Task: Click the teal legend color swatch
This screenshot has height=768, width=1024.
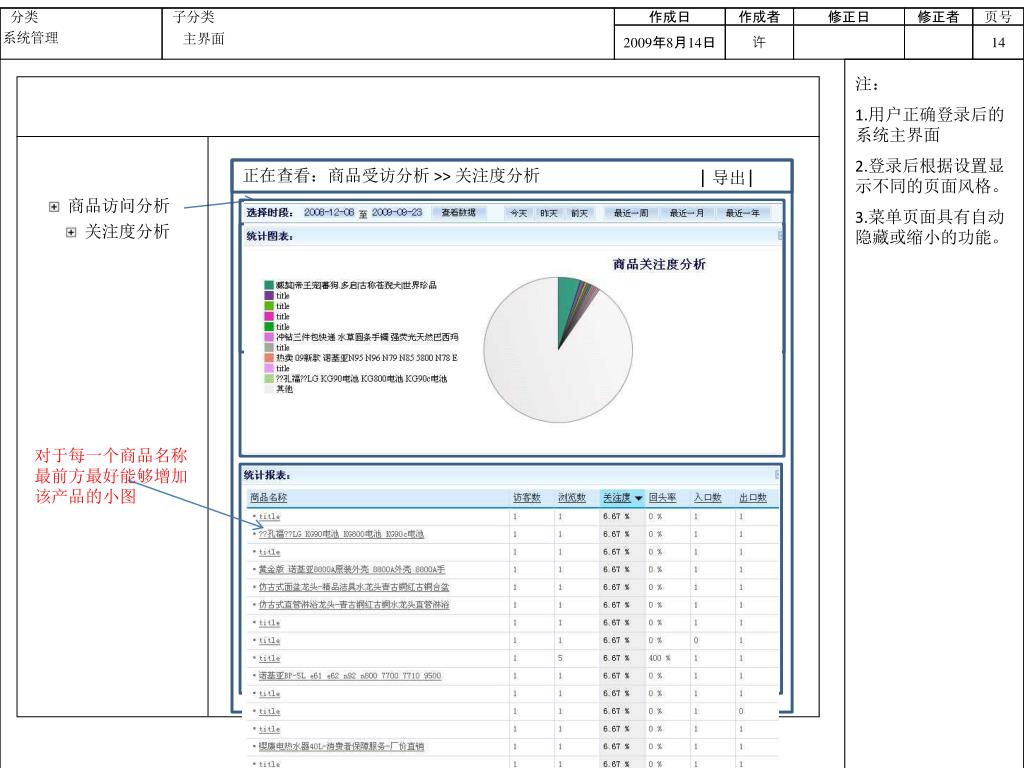Action: 269,286
